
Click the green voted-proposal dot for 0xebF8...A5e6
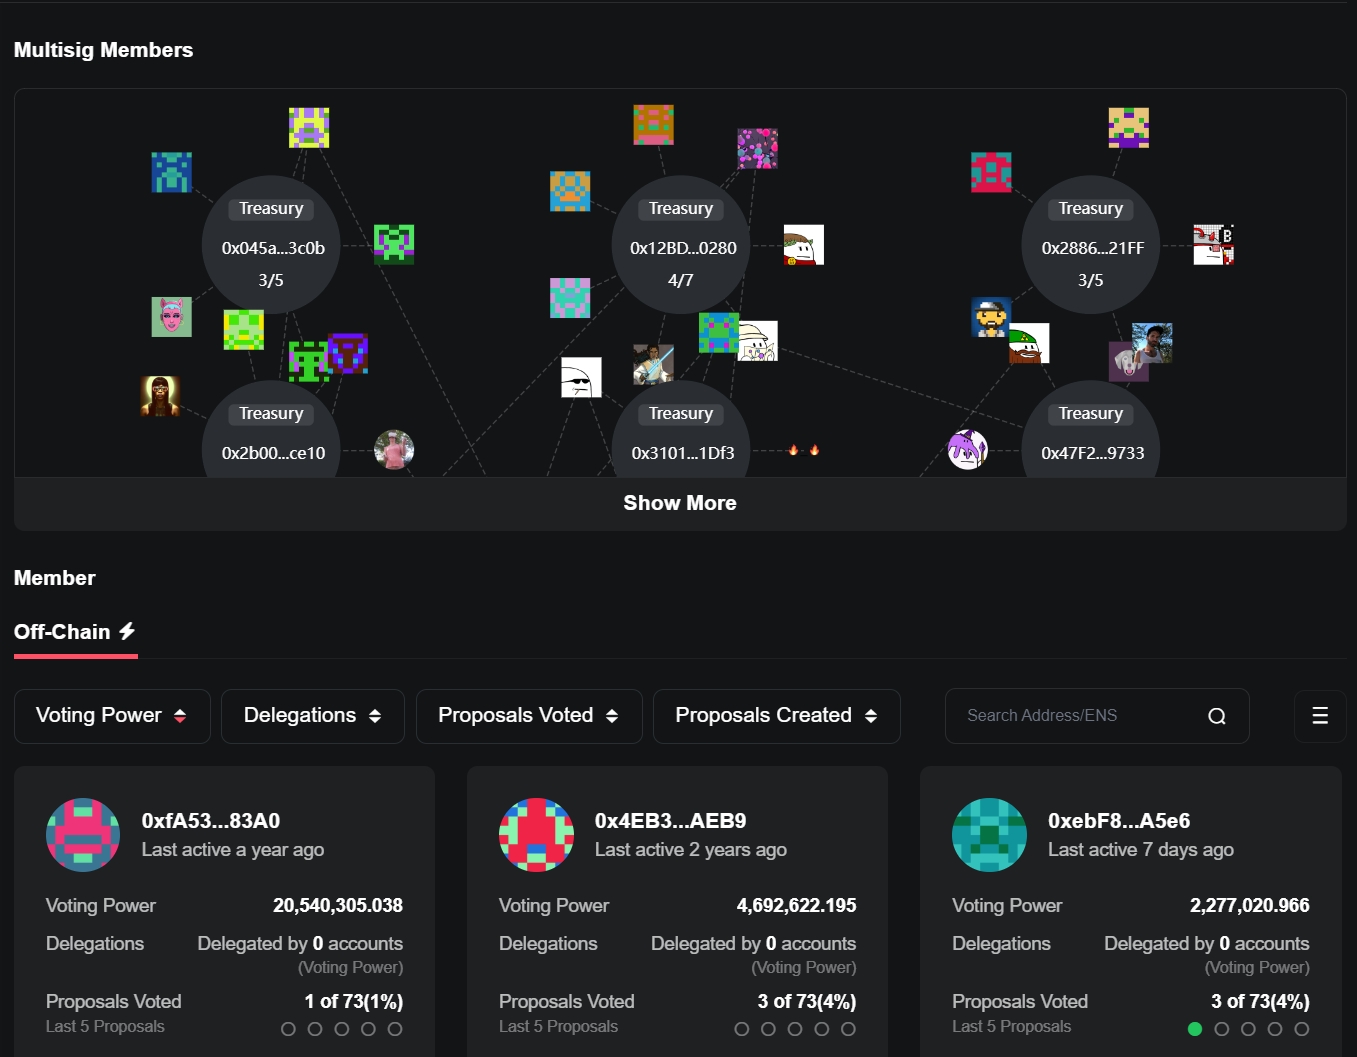(x=1194, y=1029)
